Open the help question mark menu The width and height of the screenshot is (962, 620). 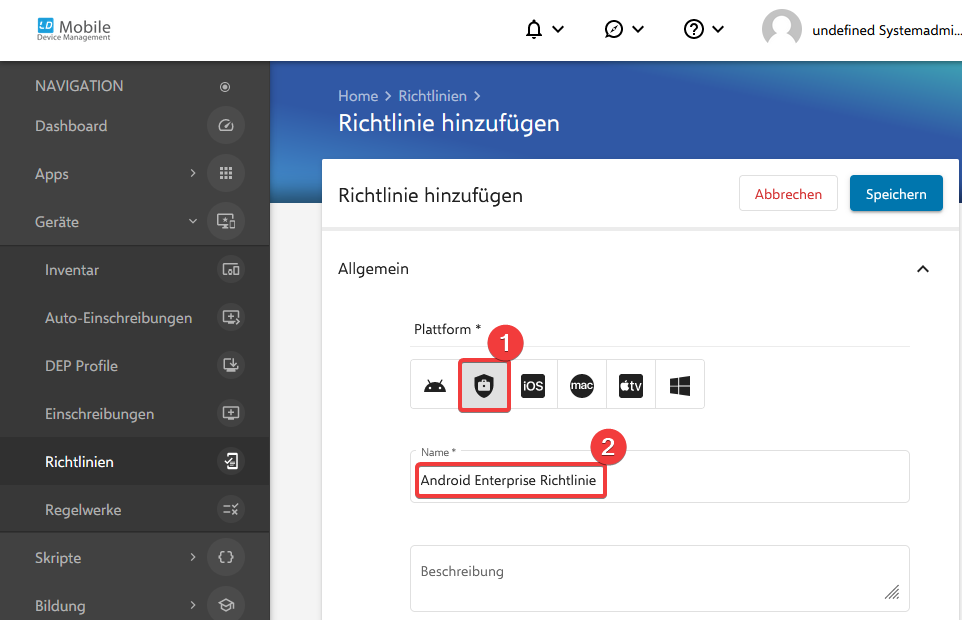(694, 29)
